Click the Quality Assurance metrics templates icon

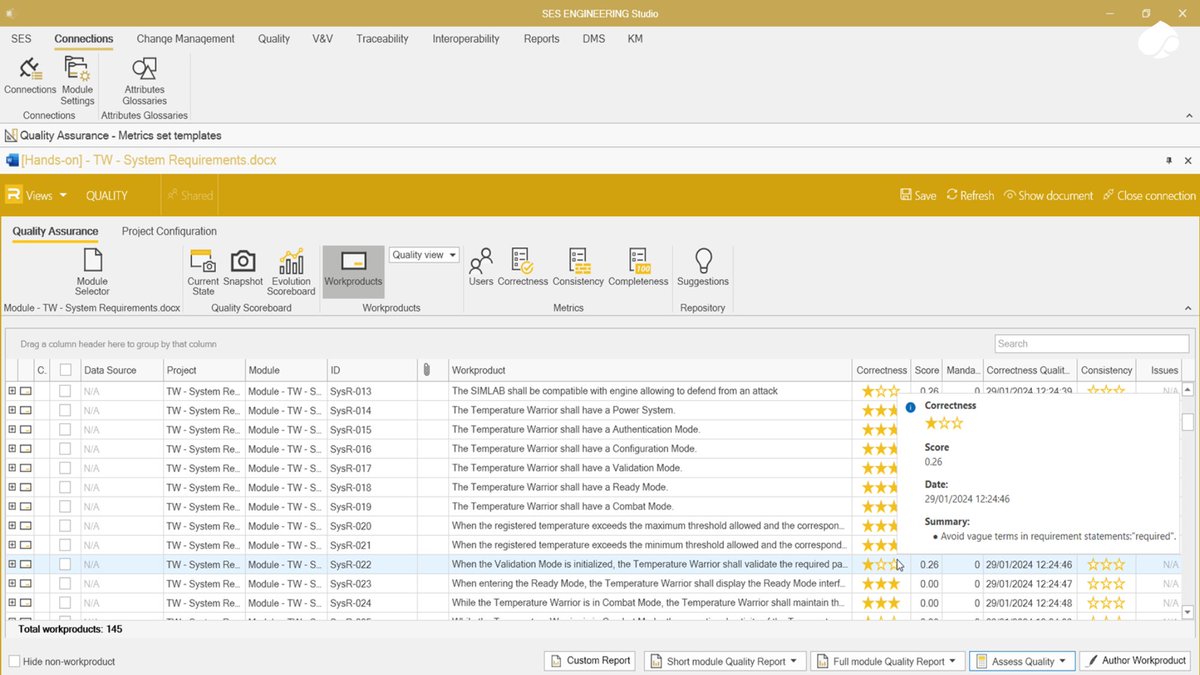[11, 135]
